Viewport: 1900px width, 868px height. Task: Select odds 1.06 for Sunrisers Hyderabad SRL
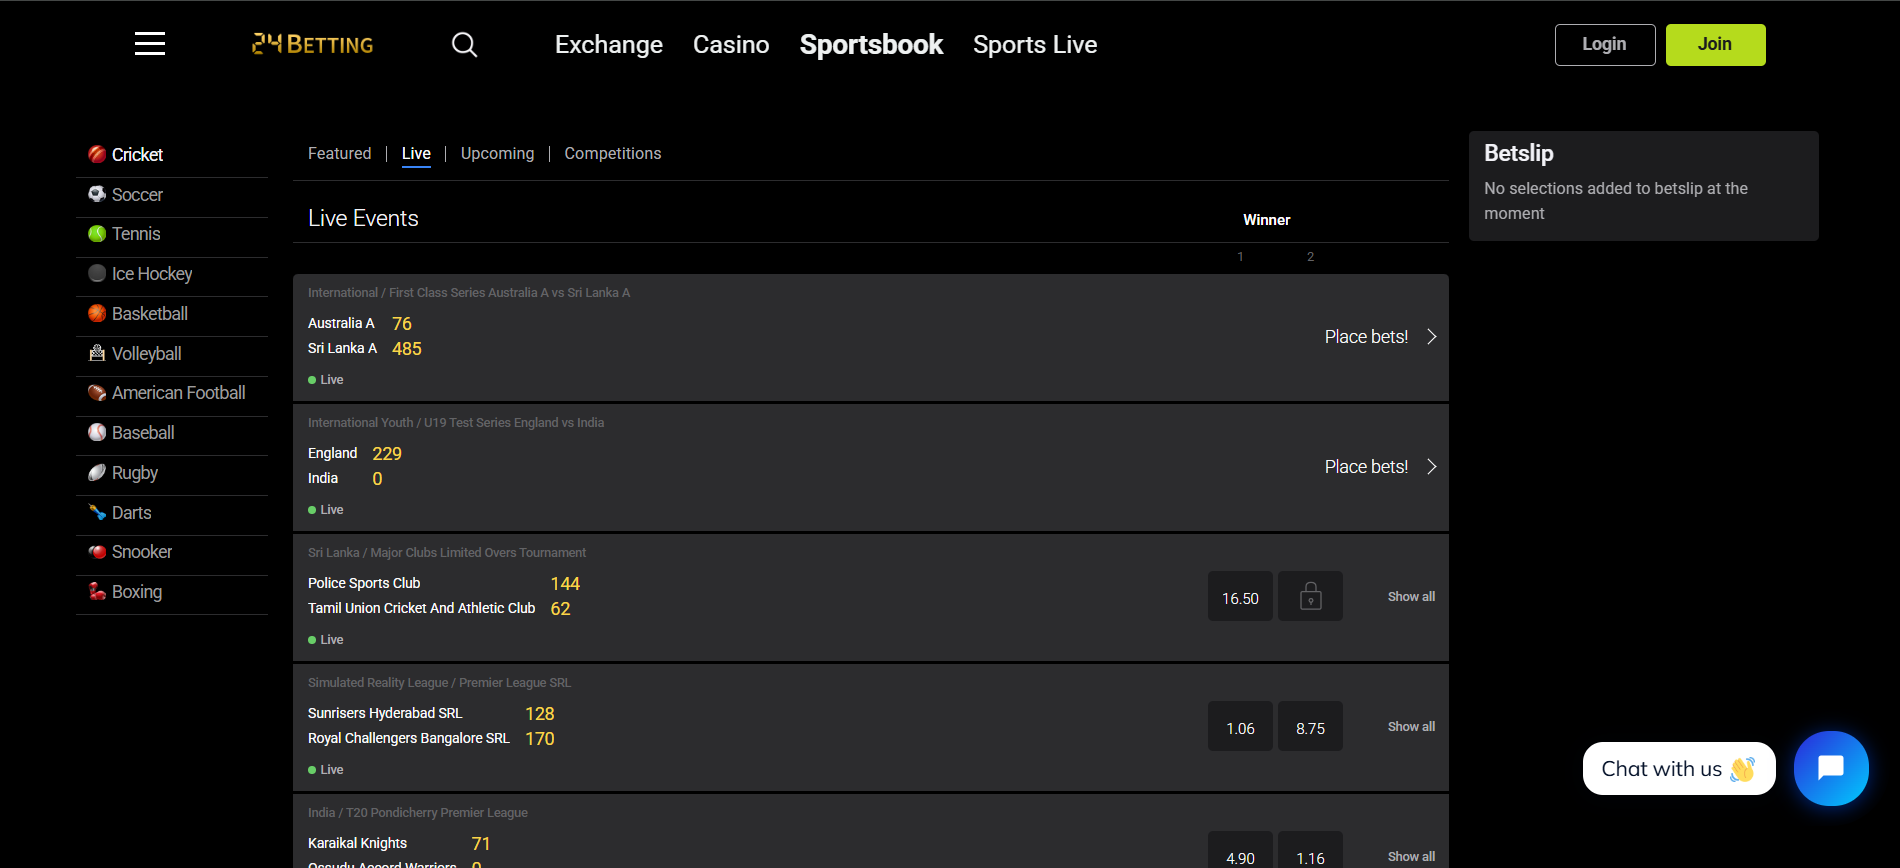[x=1240, y=727]
